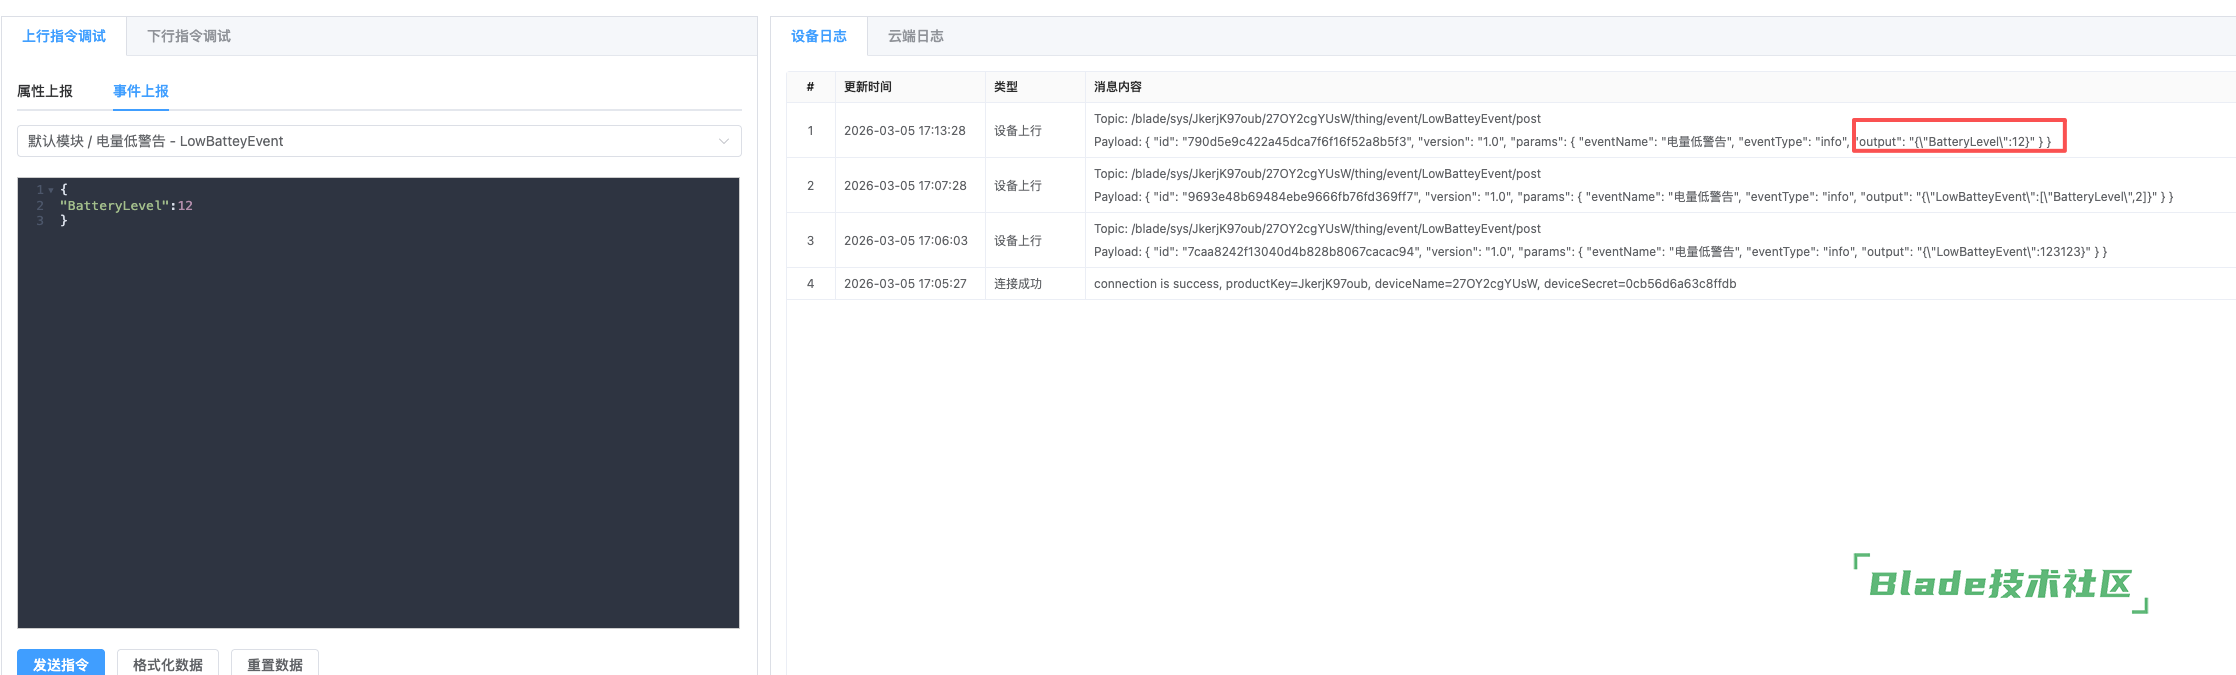
Task: Click the 消息内容 column header
Action: pyautogui.click(x=1117, y=87)
